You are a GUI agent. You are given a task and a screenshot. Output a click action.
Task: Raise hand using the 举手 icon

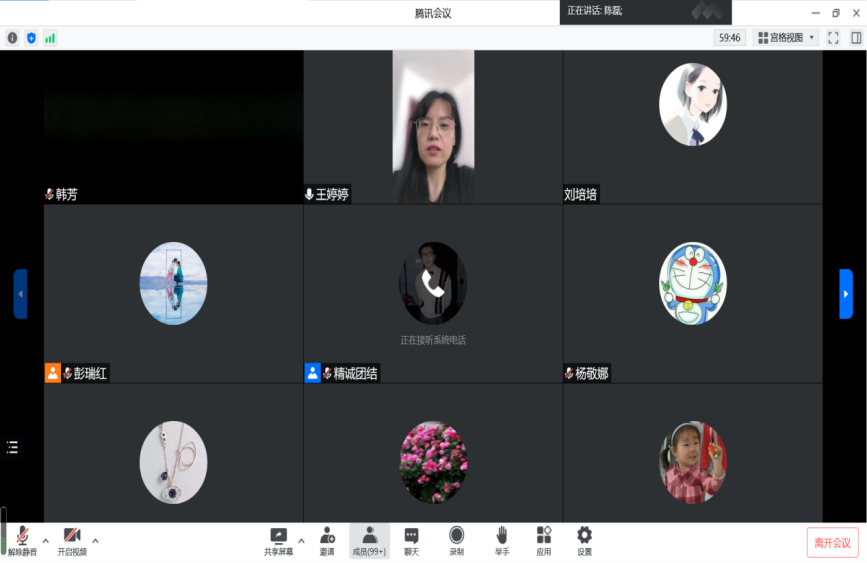(502, 540)
